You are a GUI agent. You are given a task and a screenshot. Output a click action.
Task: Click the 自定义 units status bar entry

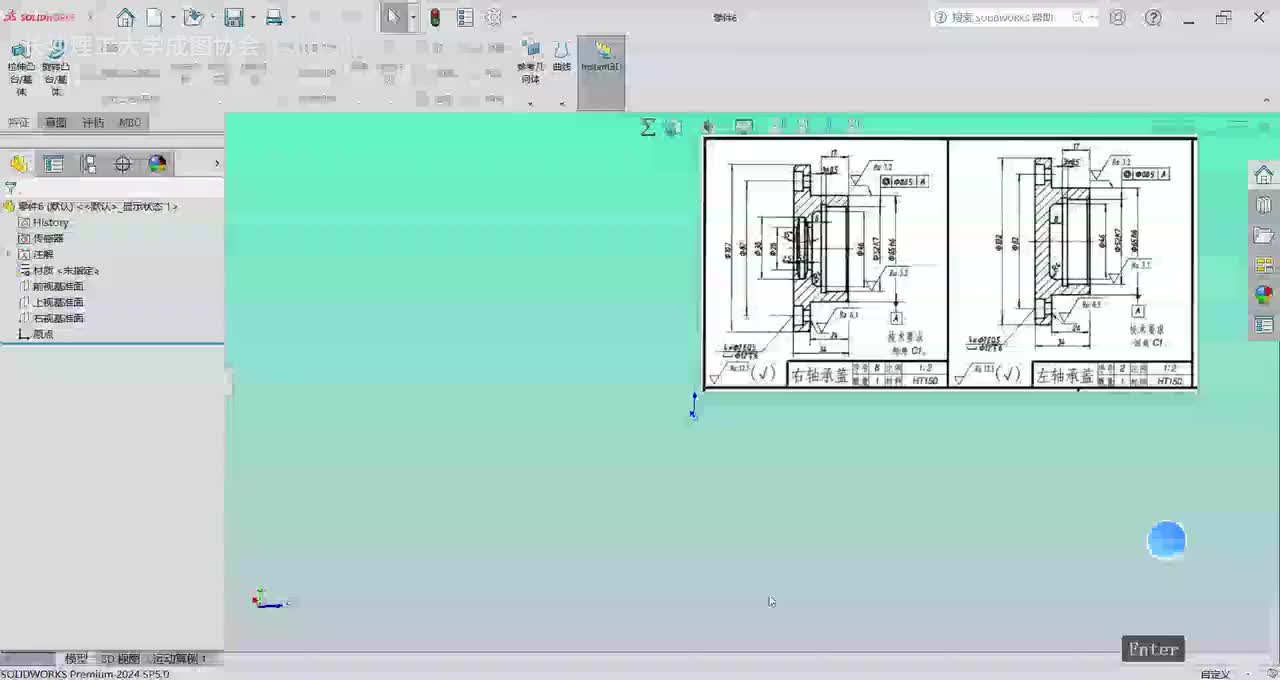[x=1215, y=674]
